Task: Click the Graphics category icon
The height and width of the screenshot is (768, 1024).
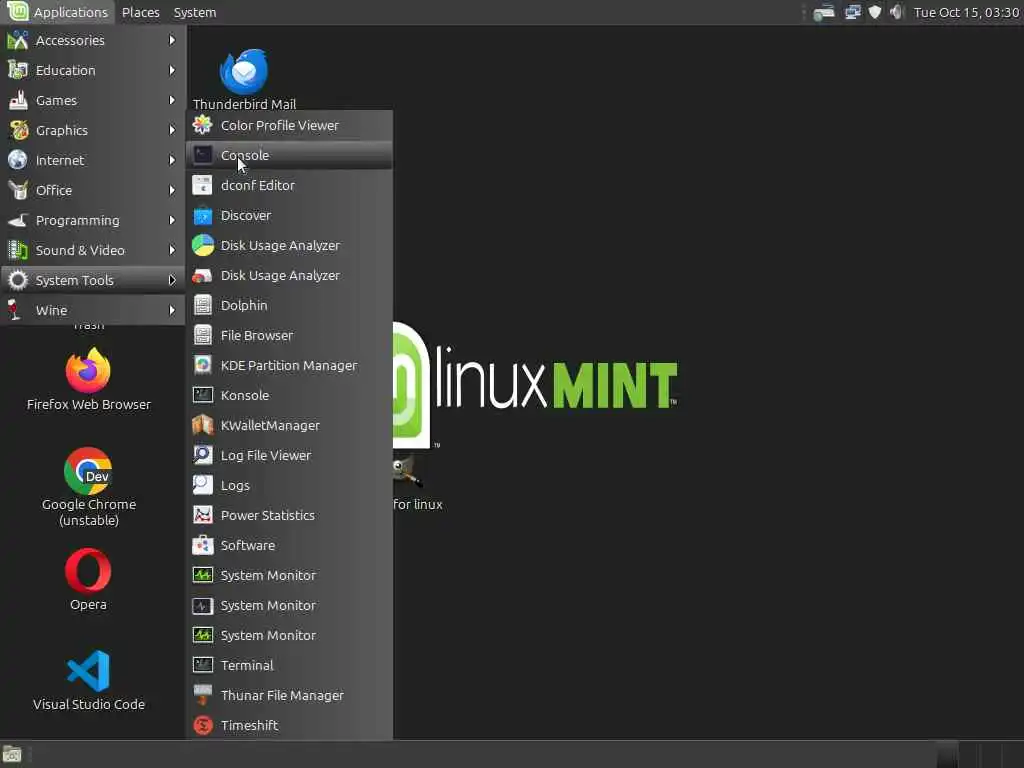Action: point(18,130)
